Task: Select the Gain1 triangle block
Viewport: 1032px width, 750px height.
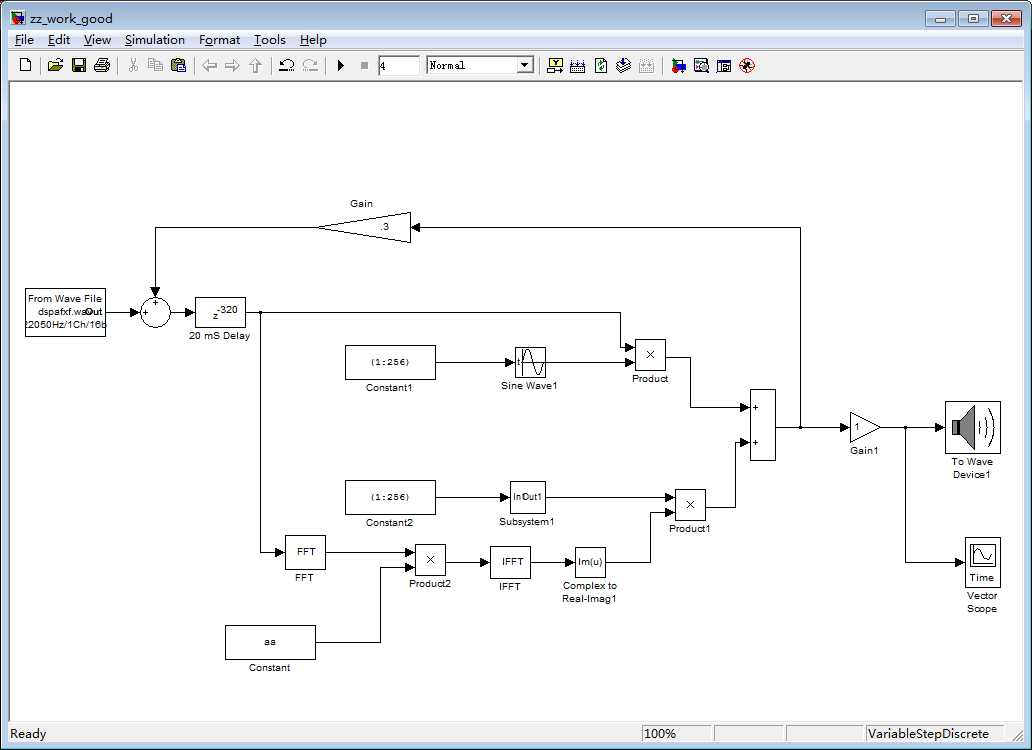Action: (x=865, y=428)
